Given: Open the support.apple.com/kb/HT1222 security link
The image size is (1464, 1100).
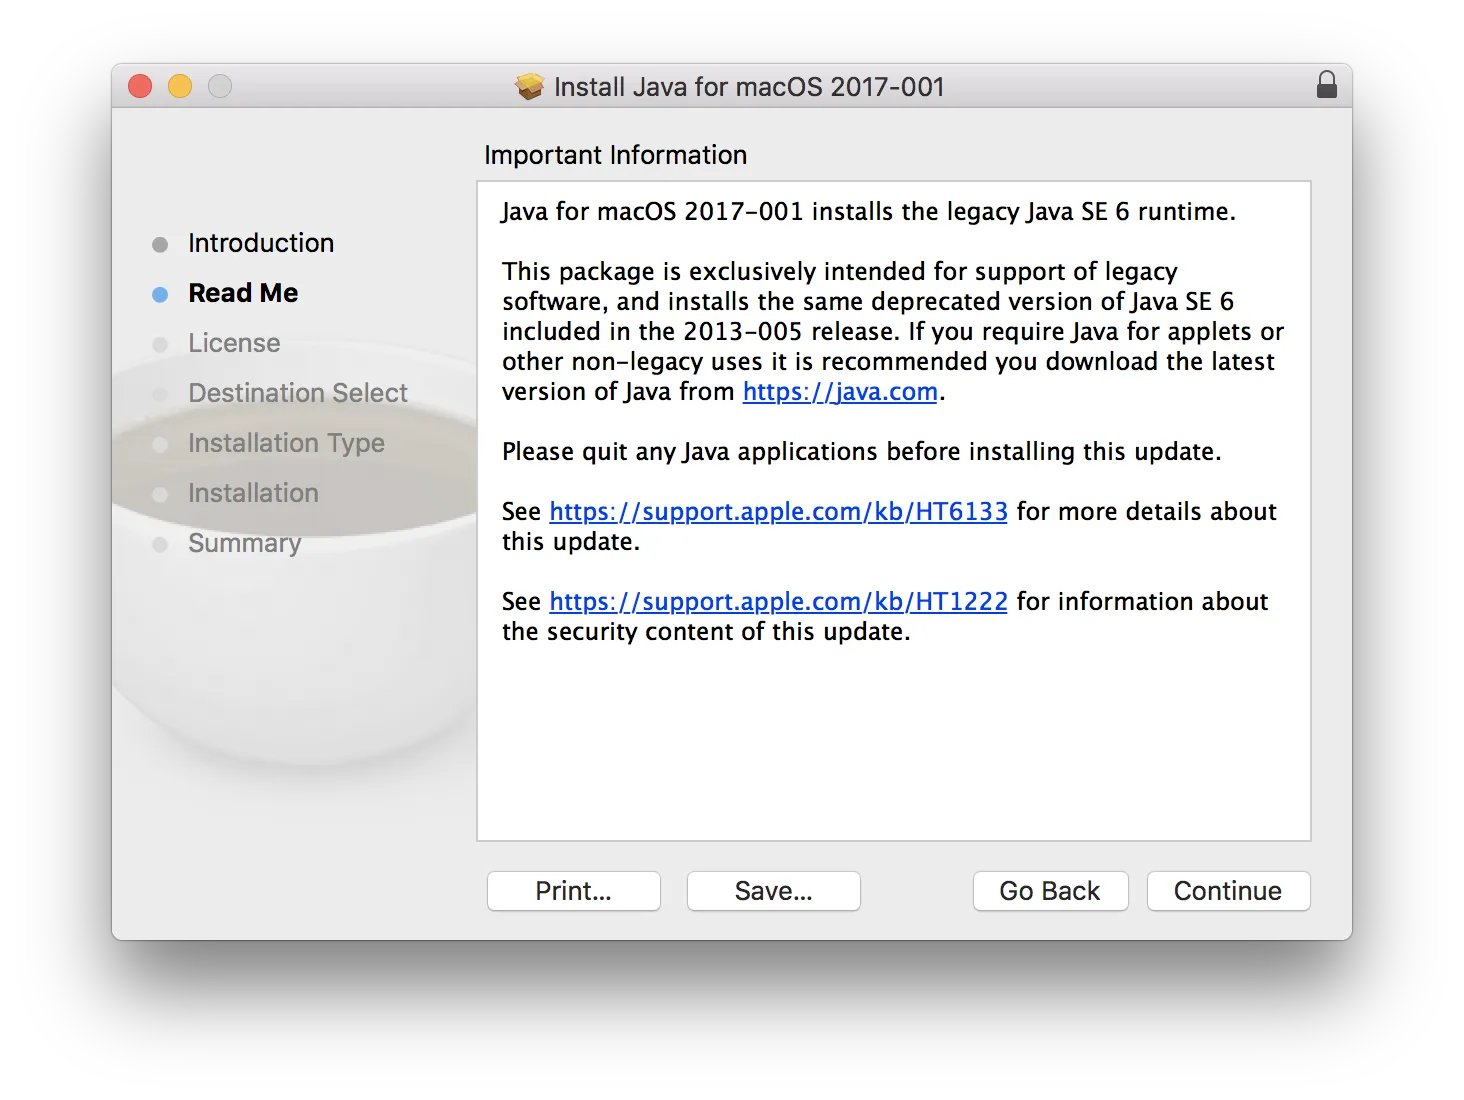Looking at the screenshot, I should point(778,602).
